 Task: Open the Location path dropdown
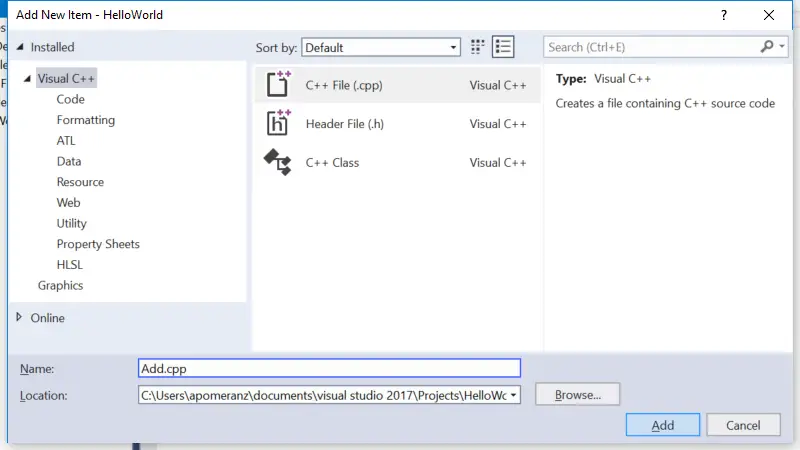coord(514,395)
